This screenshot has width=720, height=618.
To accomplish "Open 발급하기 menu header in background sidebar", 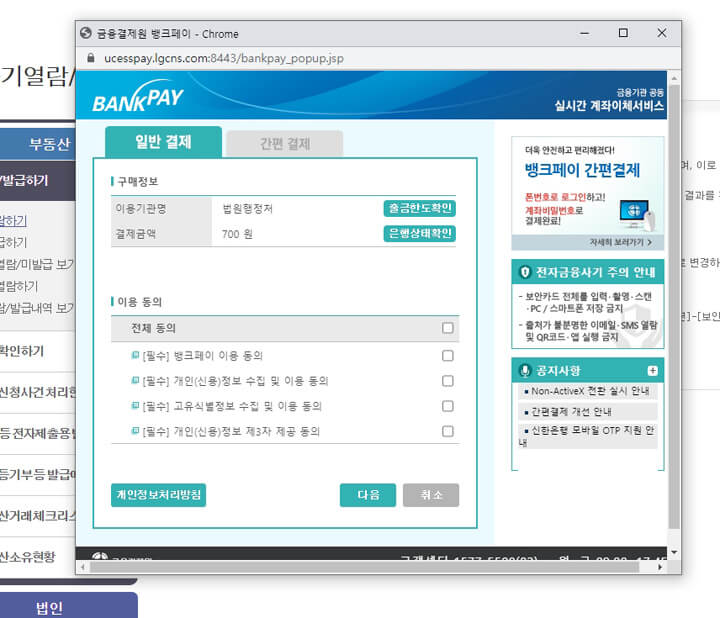I will click(38, 180).
